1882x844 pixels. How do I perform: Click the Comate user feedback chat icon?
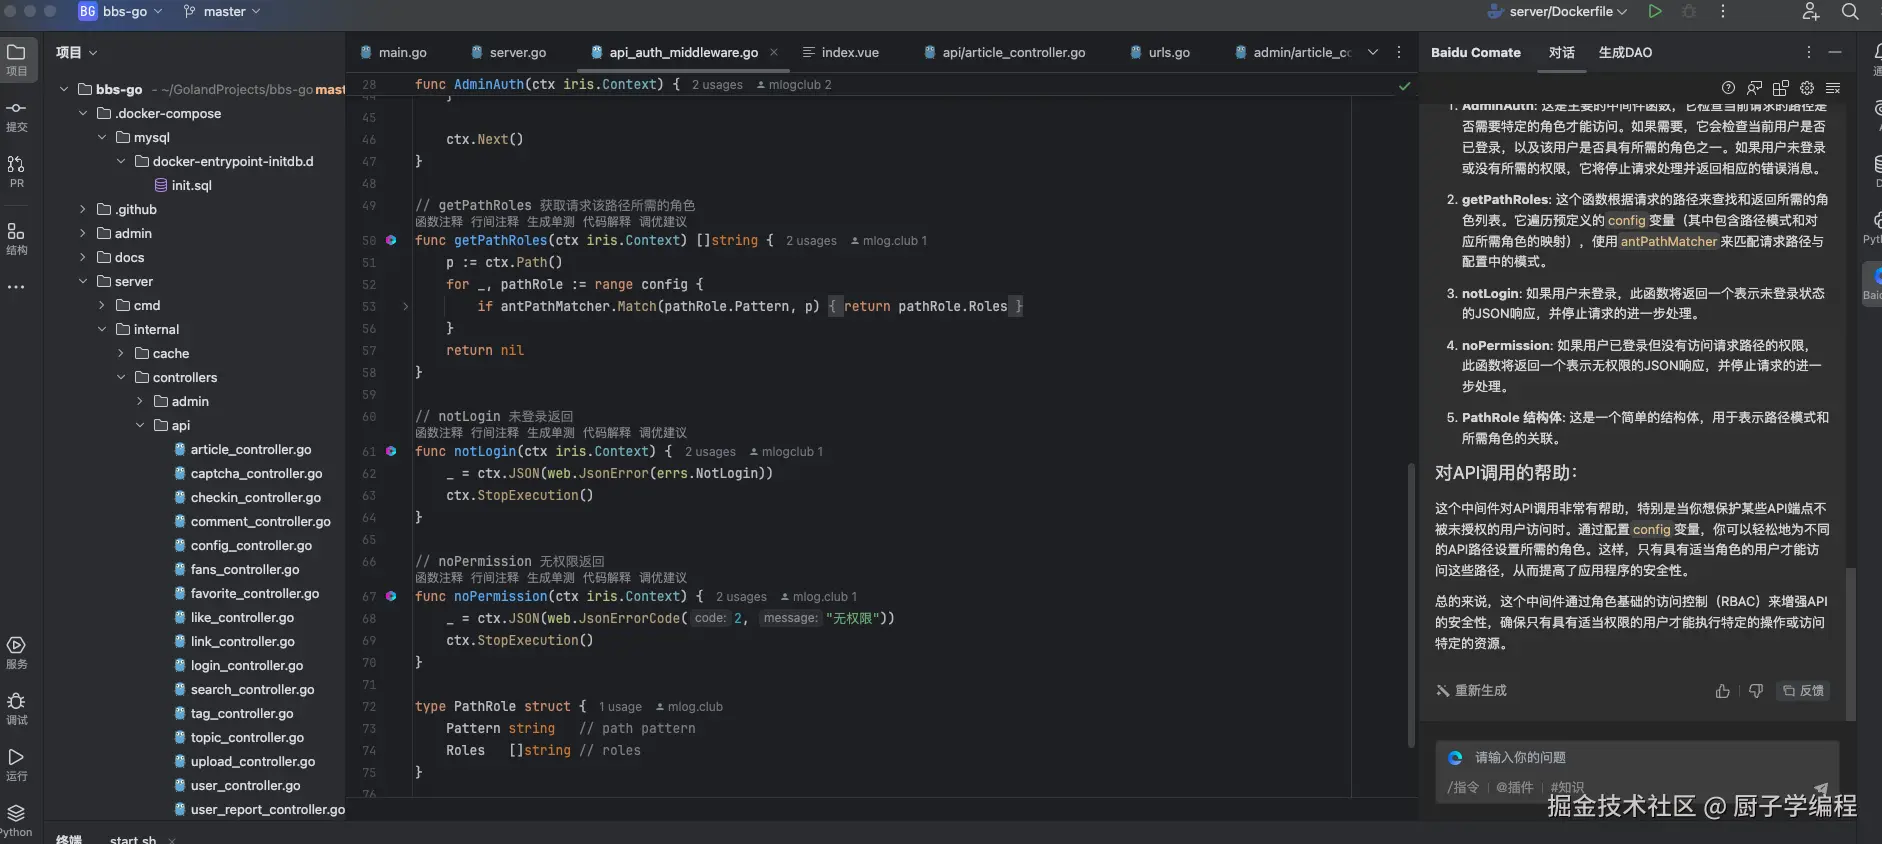click(1755, 88)
